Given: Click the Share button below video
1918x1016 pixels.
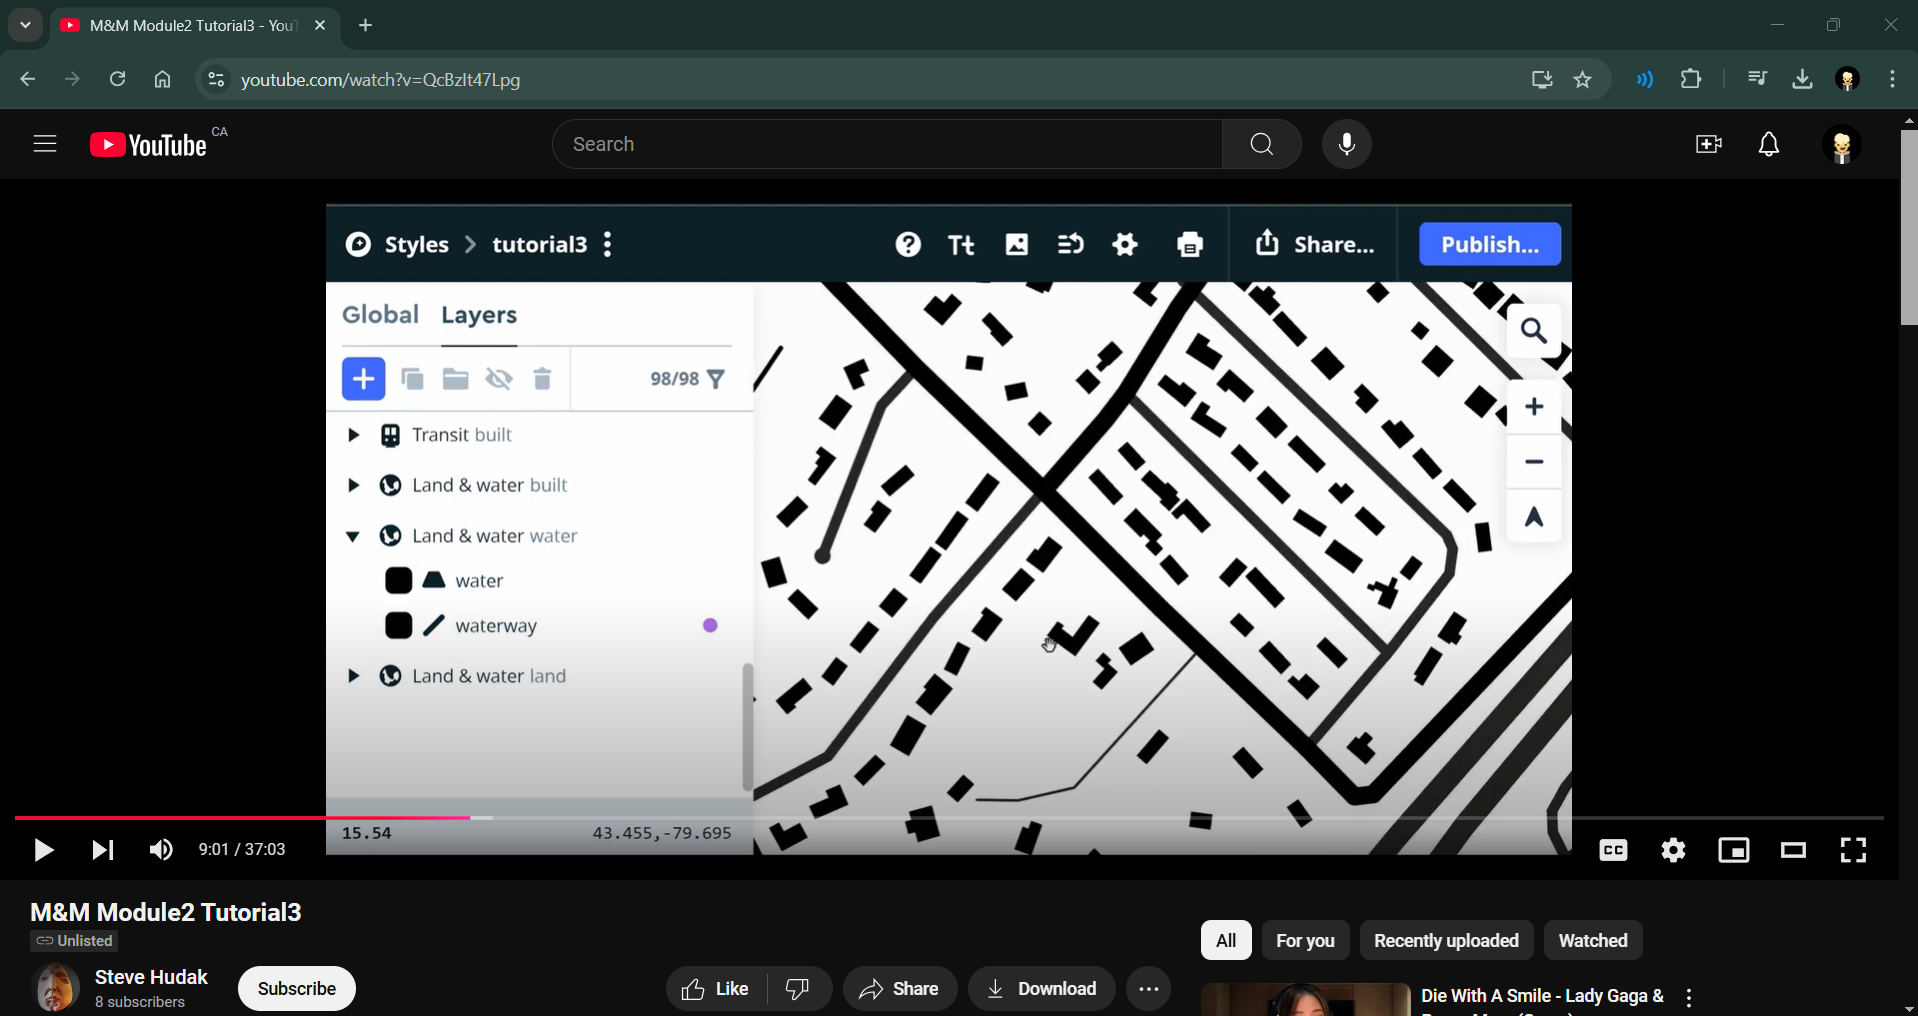Looking at the screenshot, I should pyautogui.click(x=899, y=989).
